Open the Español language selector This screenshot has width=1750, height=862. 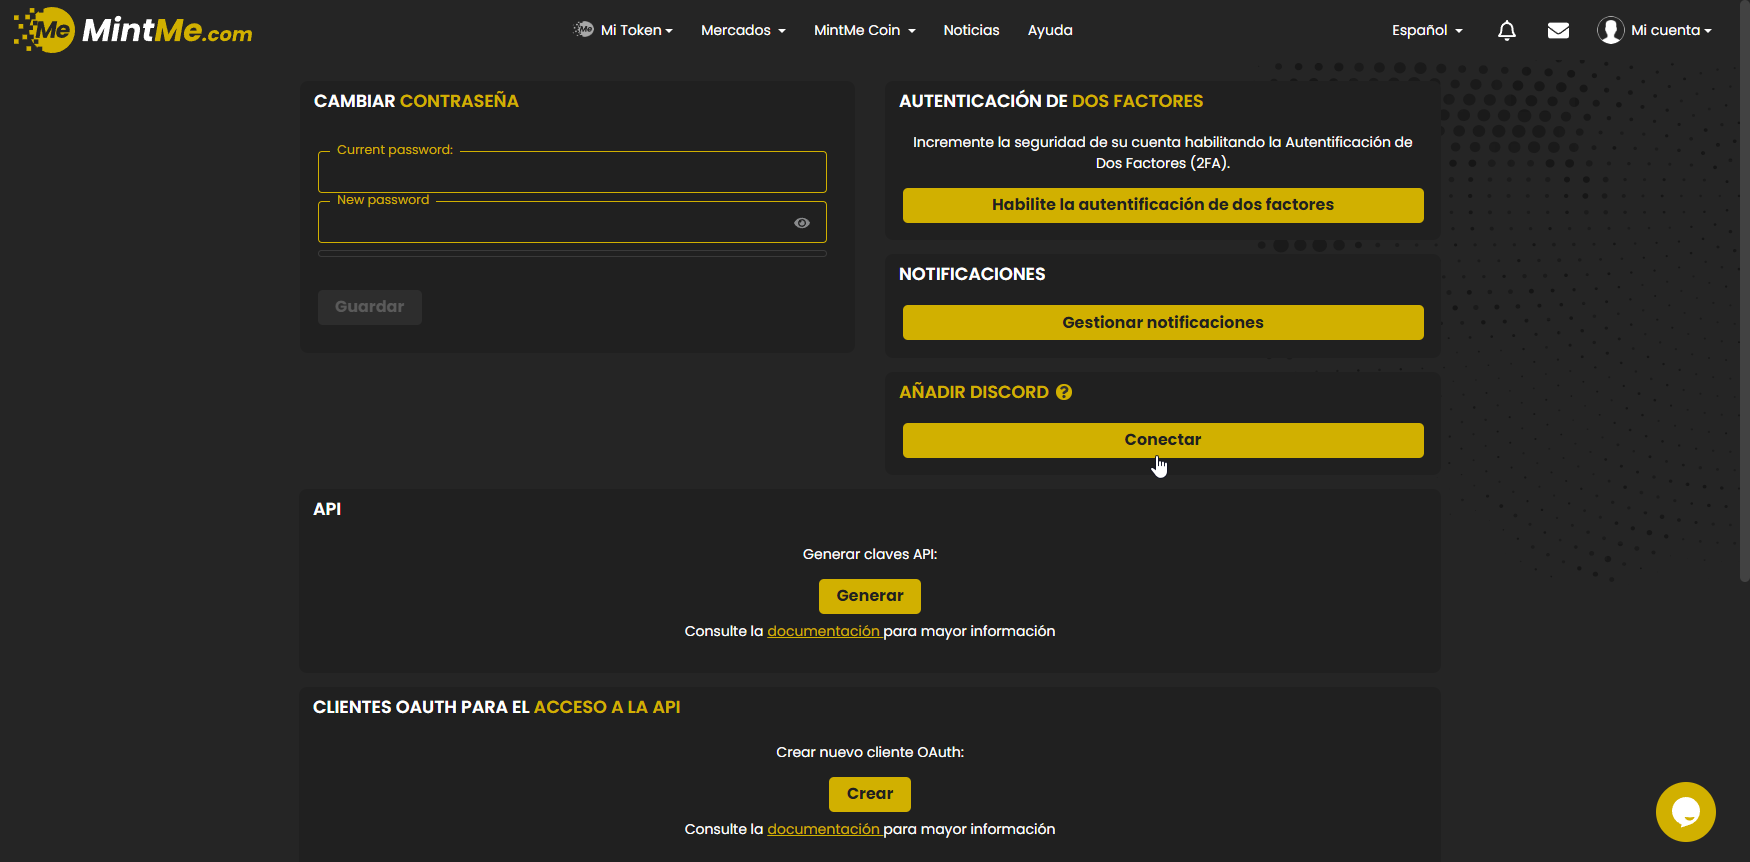[x=1427, y=31]
